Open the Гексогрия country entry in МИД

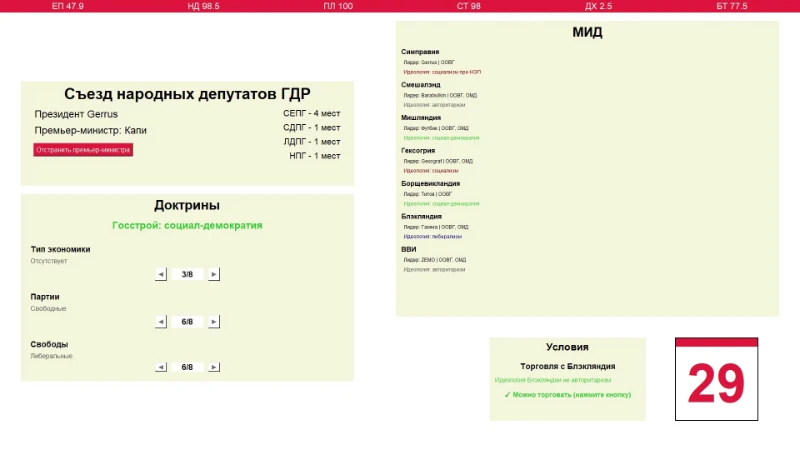(x=418, y=151)
